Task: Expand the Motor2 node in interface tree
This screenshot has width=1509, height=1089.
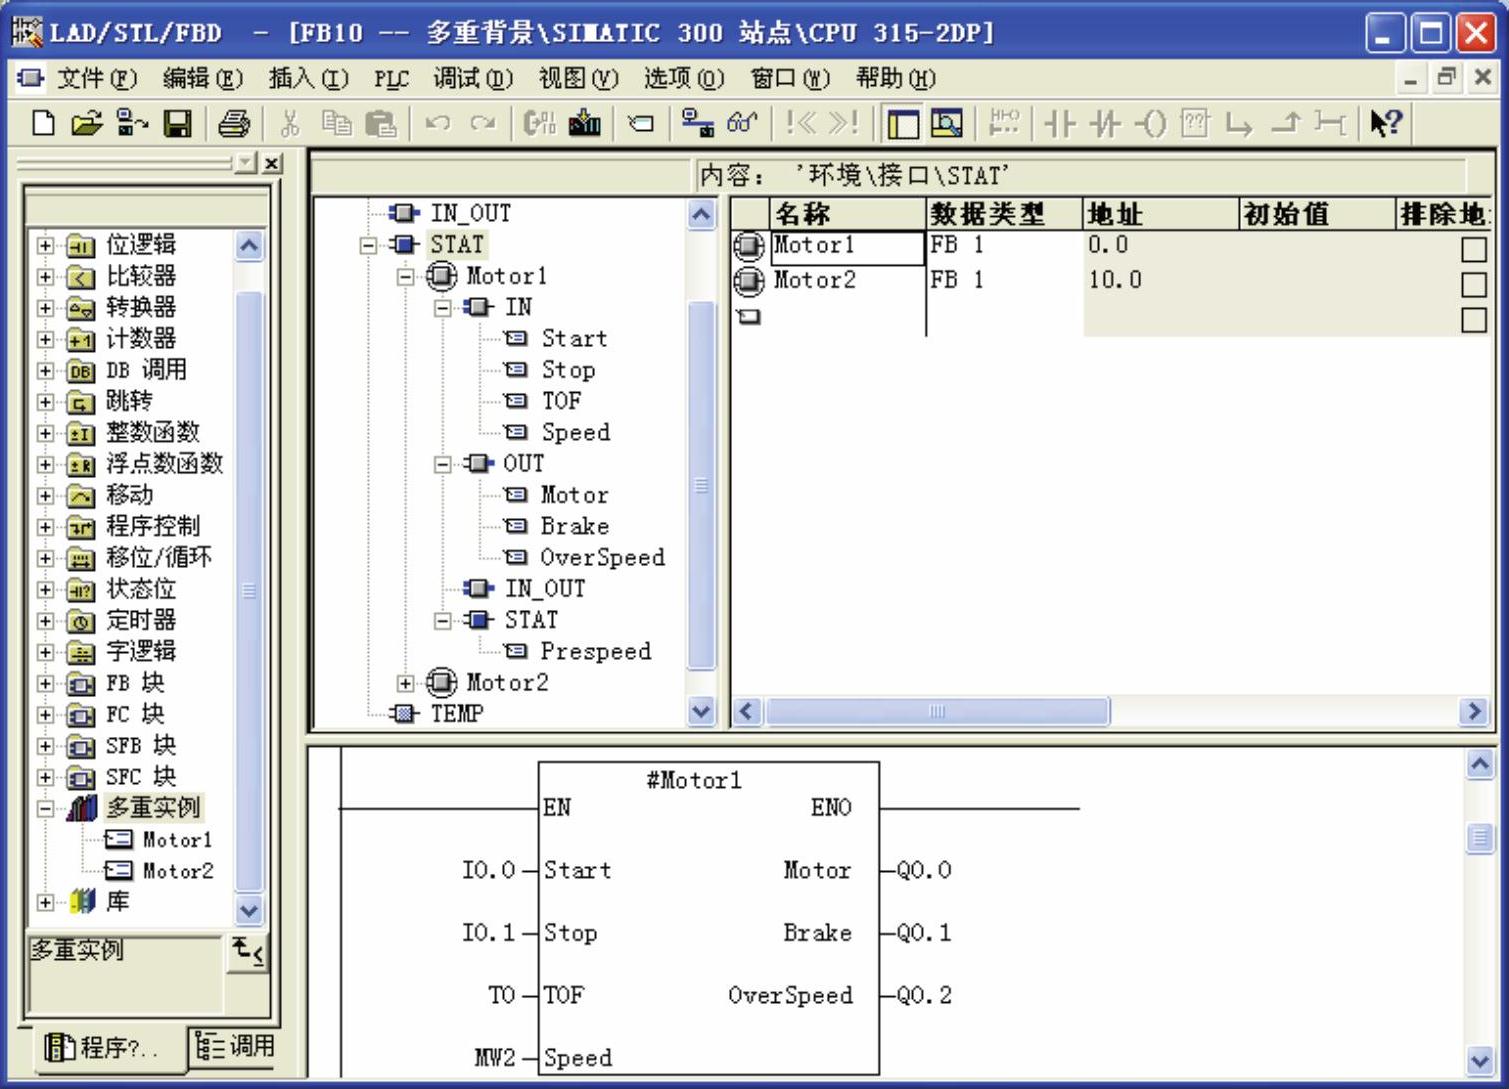Action: 405,683
